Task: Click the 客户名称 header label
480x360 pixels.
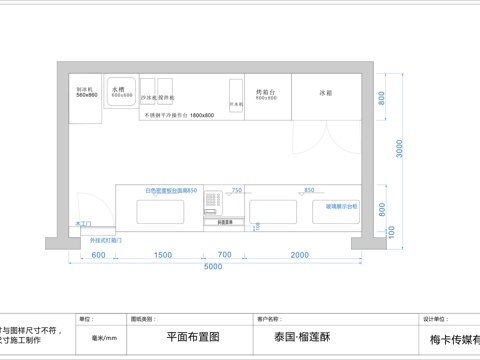Action: click(x=269, y=319)
